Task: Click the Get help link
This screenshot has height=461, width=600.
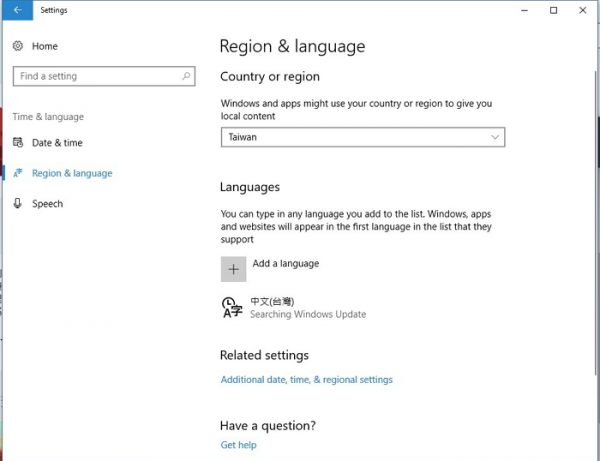Action: tap(238, 445)
